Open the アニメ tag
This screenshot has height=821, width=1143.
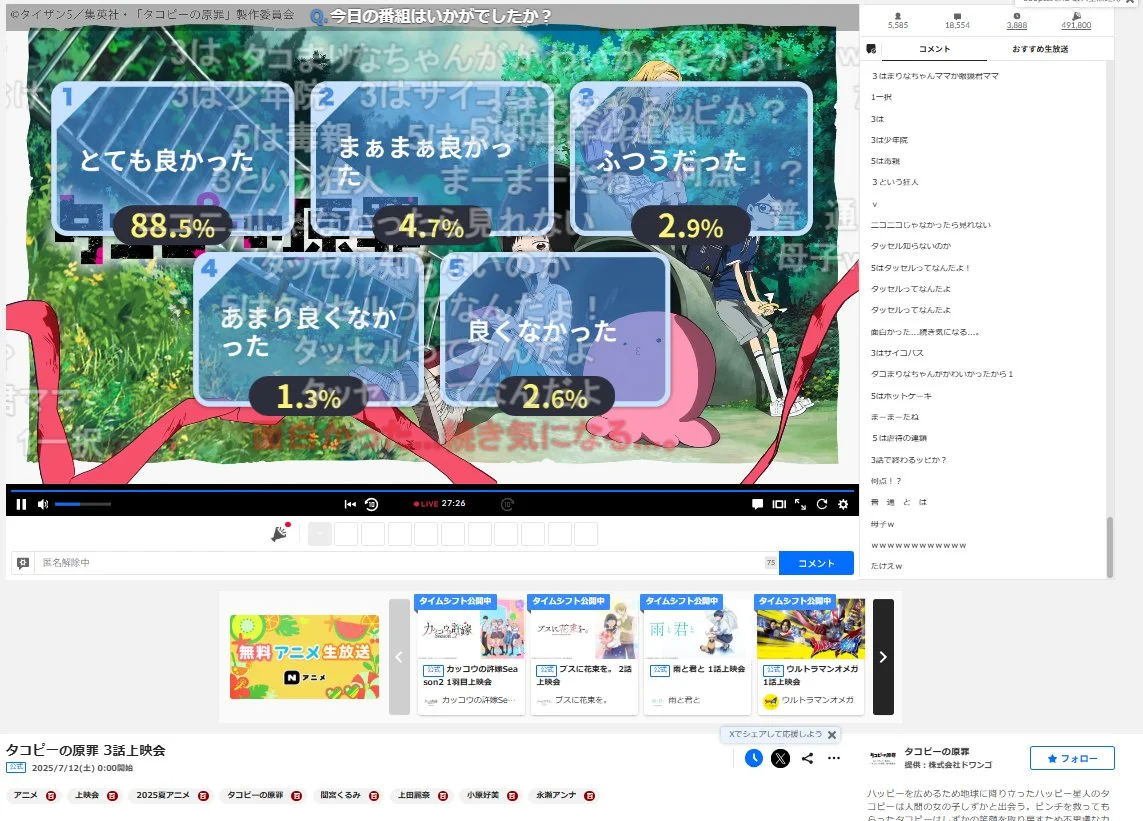[x=26, y=795]
